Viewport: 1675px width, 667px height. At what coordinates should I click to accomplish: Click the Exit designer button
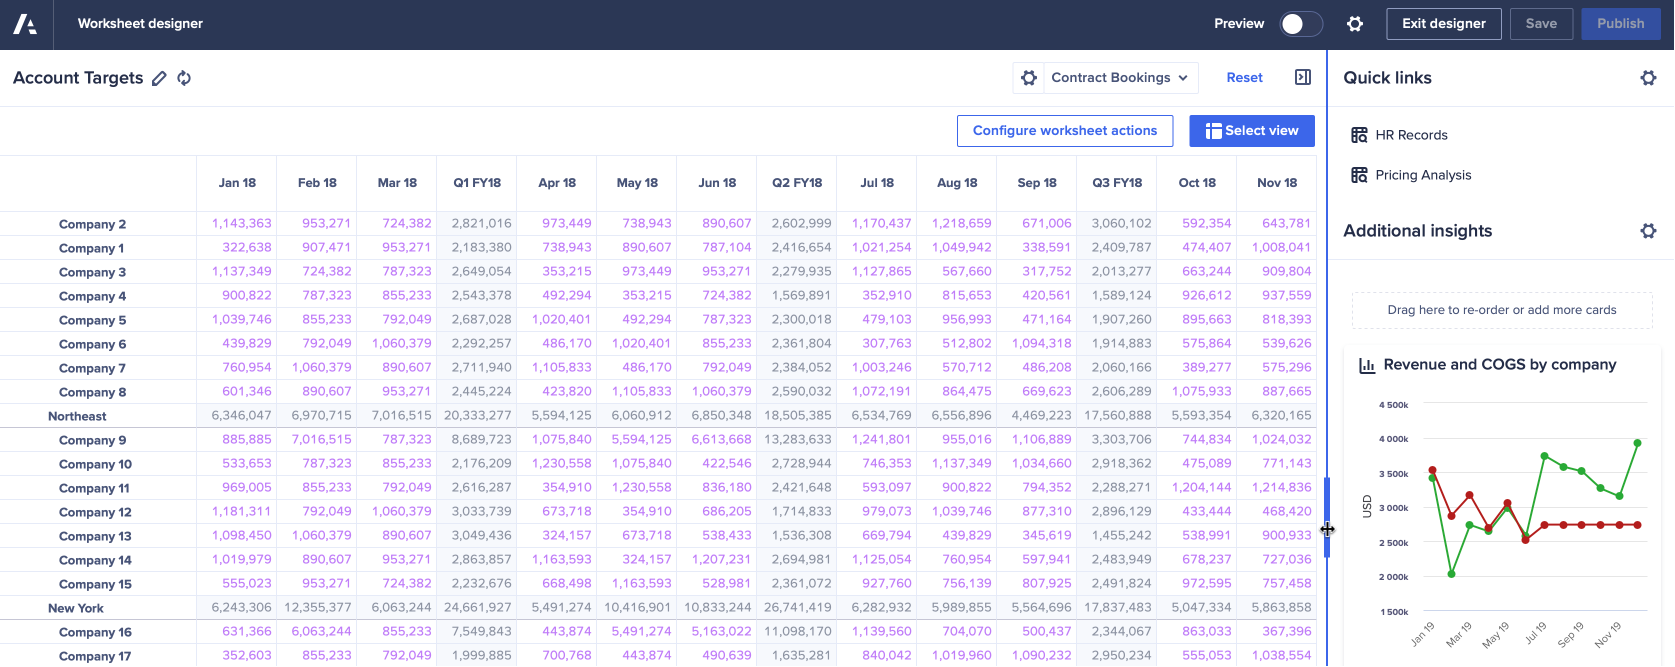(x=1443, y=24)
